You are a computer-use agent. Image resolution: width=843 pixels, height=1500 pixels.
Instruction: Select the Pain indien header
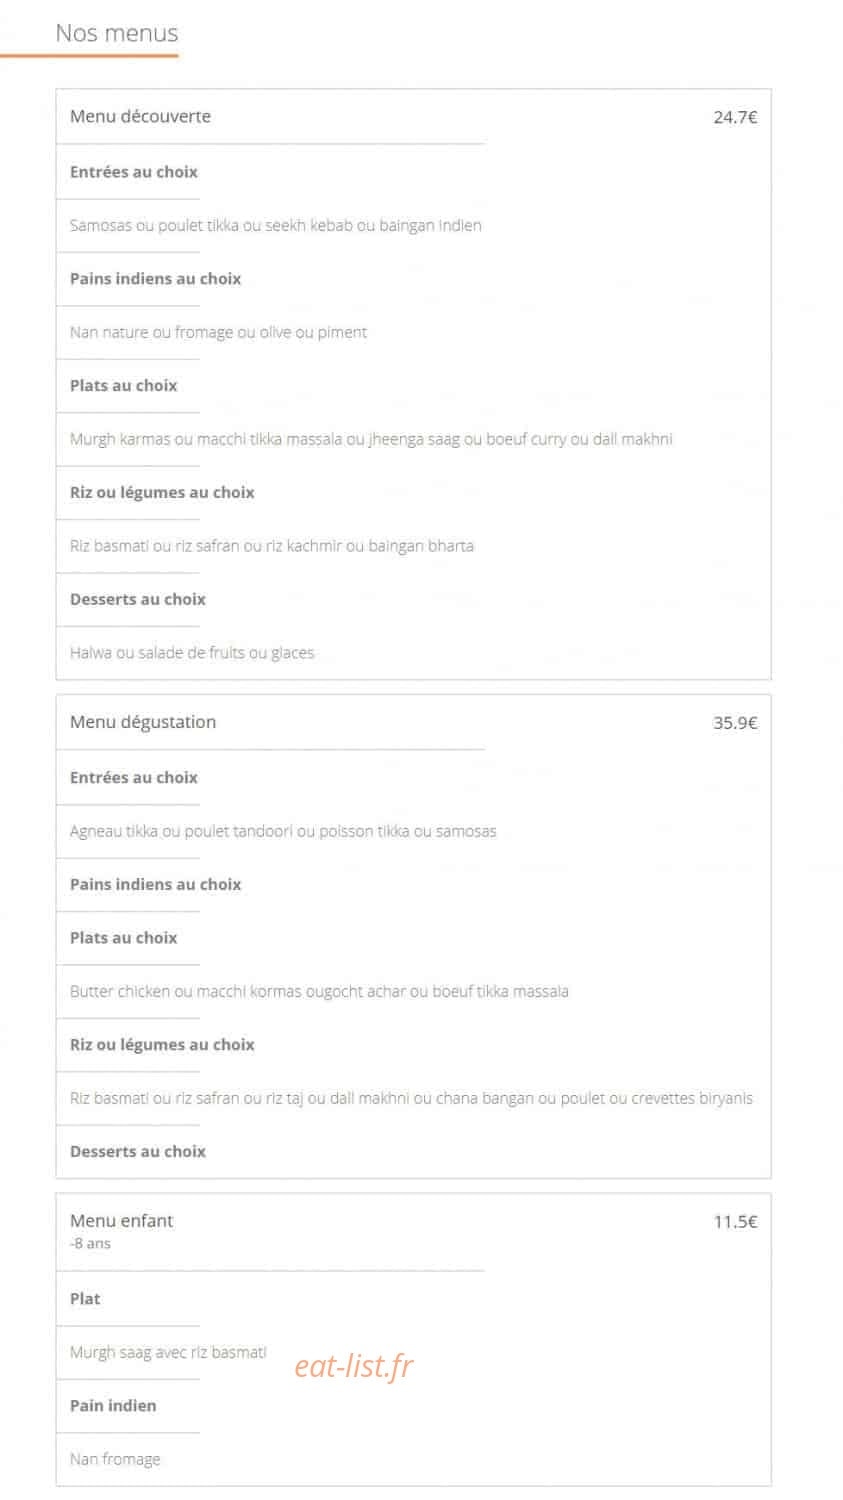113,1406
